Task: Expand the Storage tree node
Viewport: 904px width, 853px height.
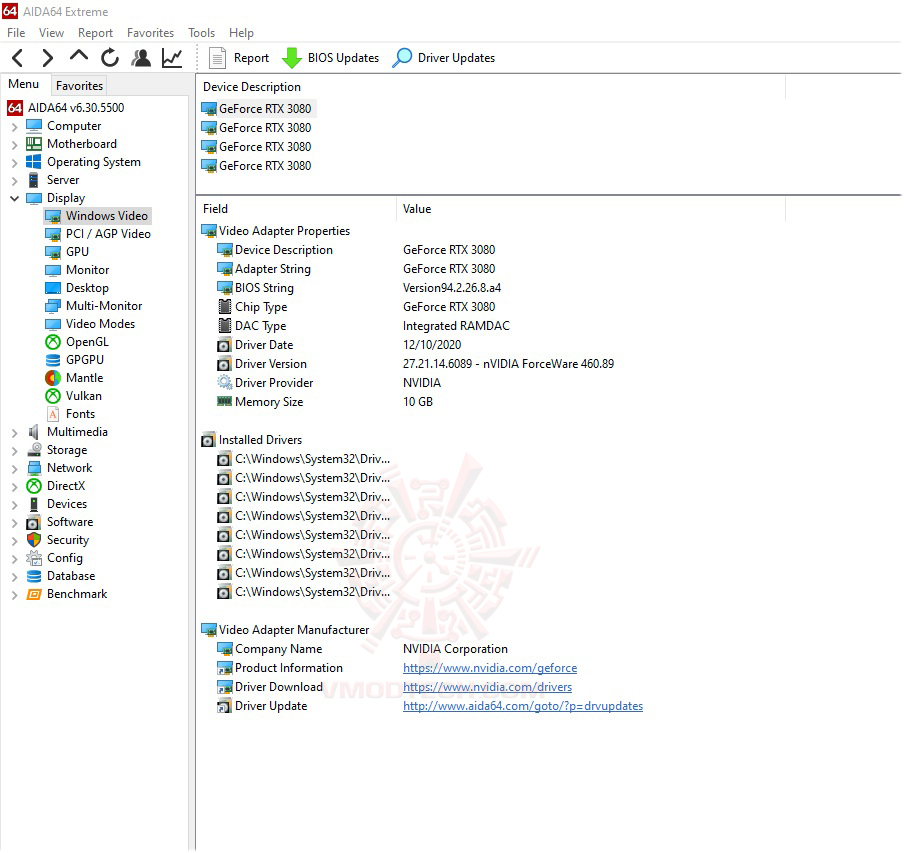Action: tap(14, 450)
